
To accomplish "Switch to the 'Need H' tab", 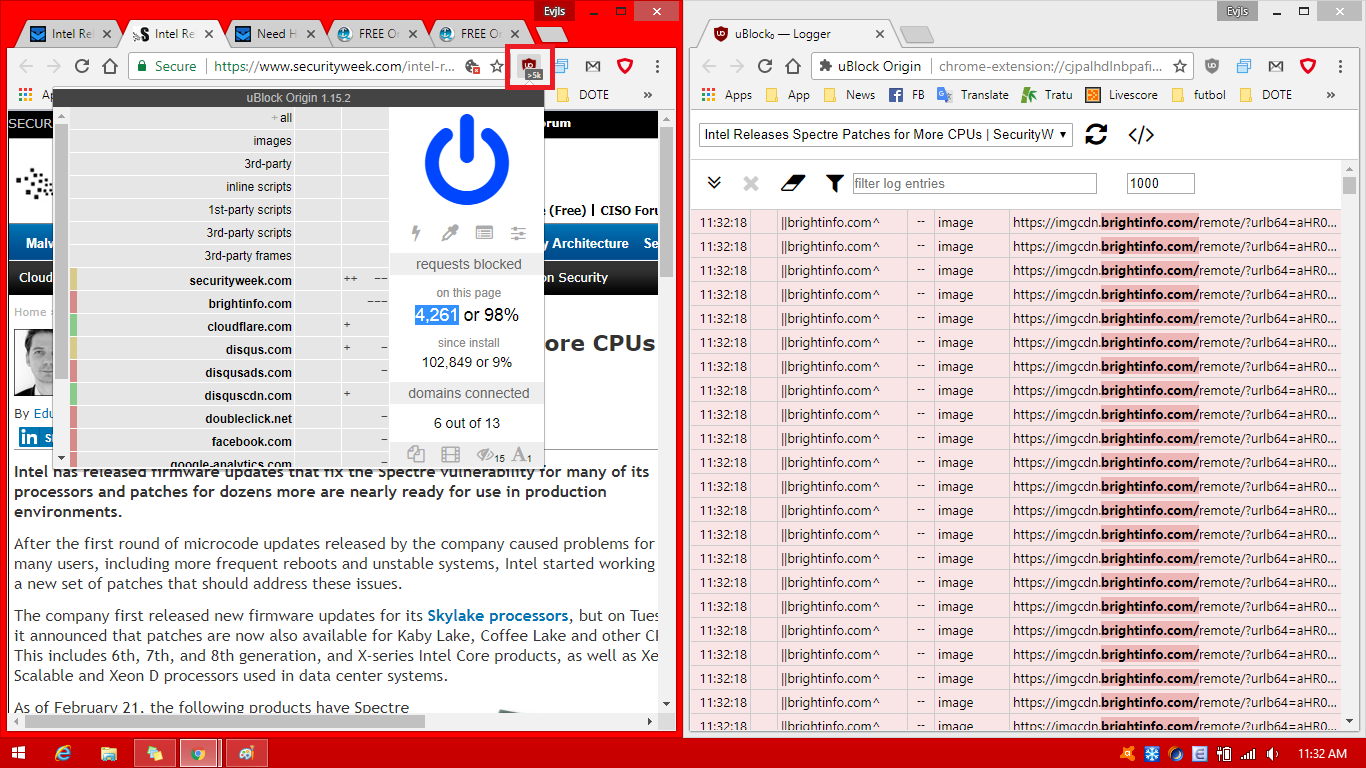I will tap(273, 33).
